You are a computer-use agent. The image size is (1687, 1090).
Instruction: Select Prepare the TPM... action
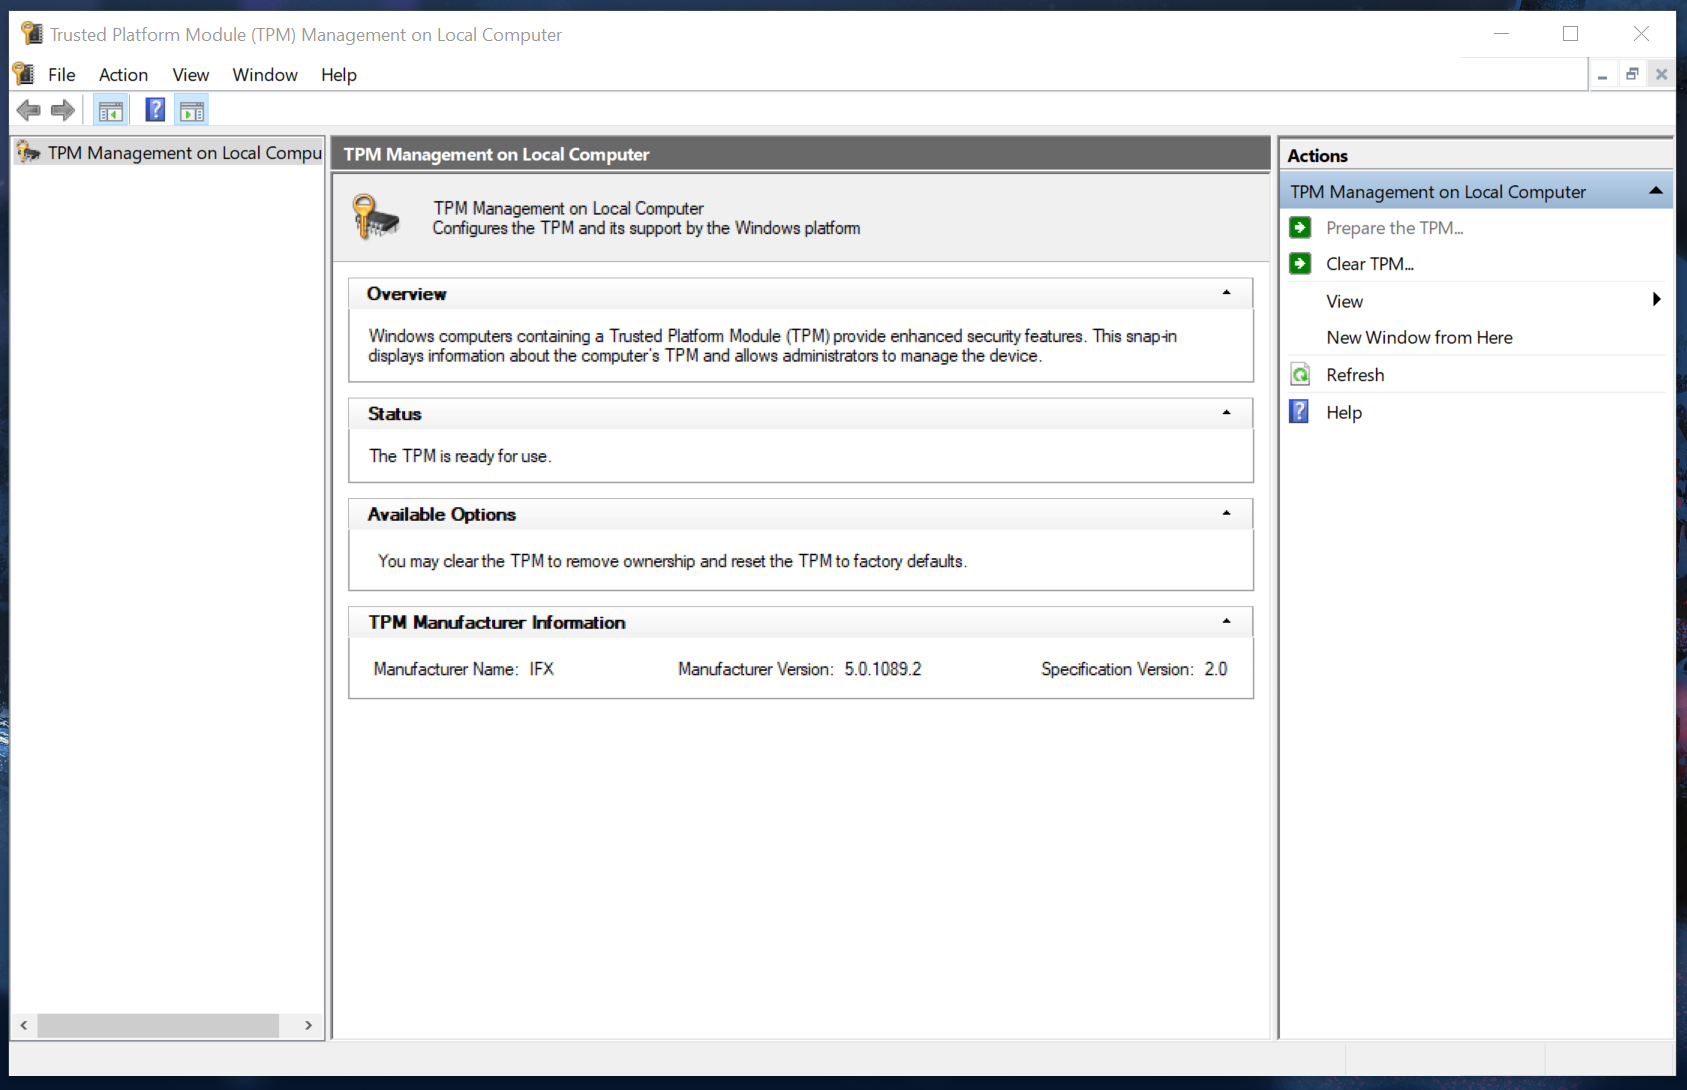1394,228
